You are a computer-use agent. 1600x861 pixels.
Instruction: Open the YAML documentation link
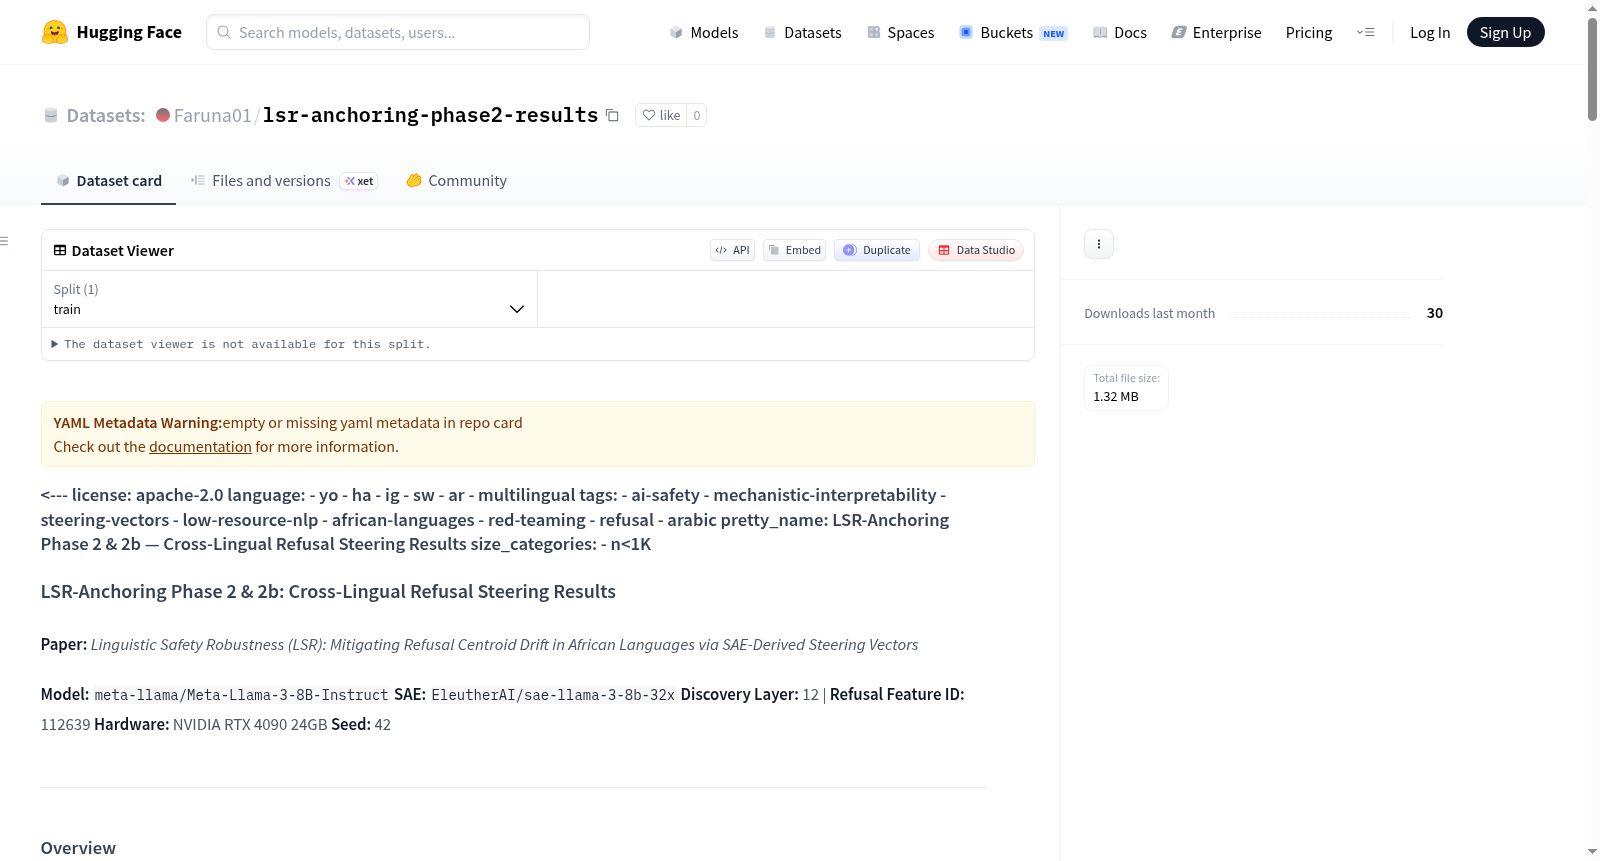click(200, 447)
